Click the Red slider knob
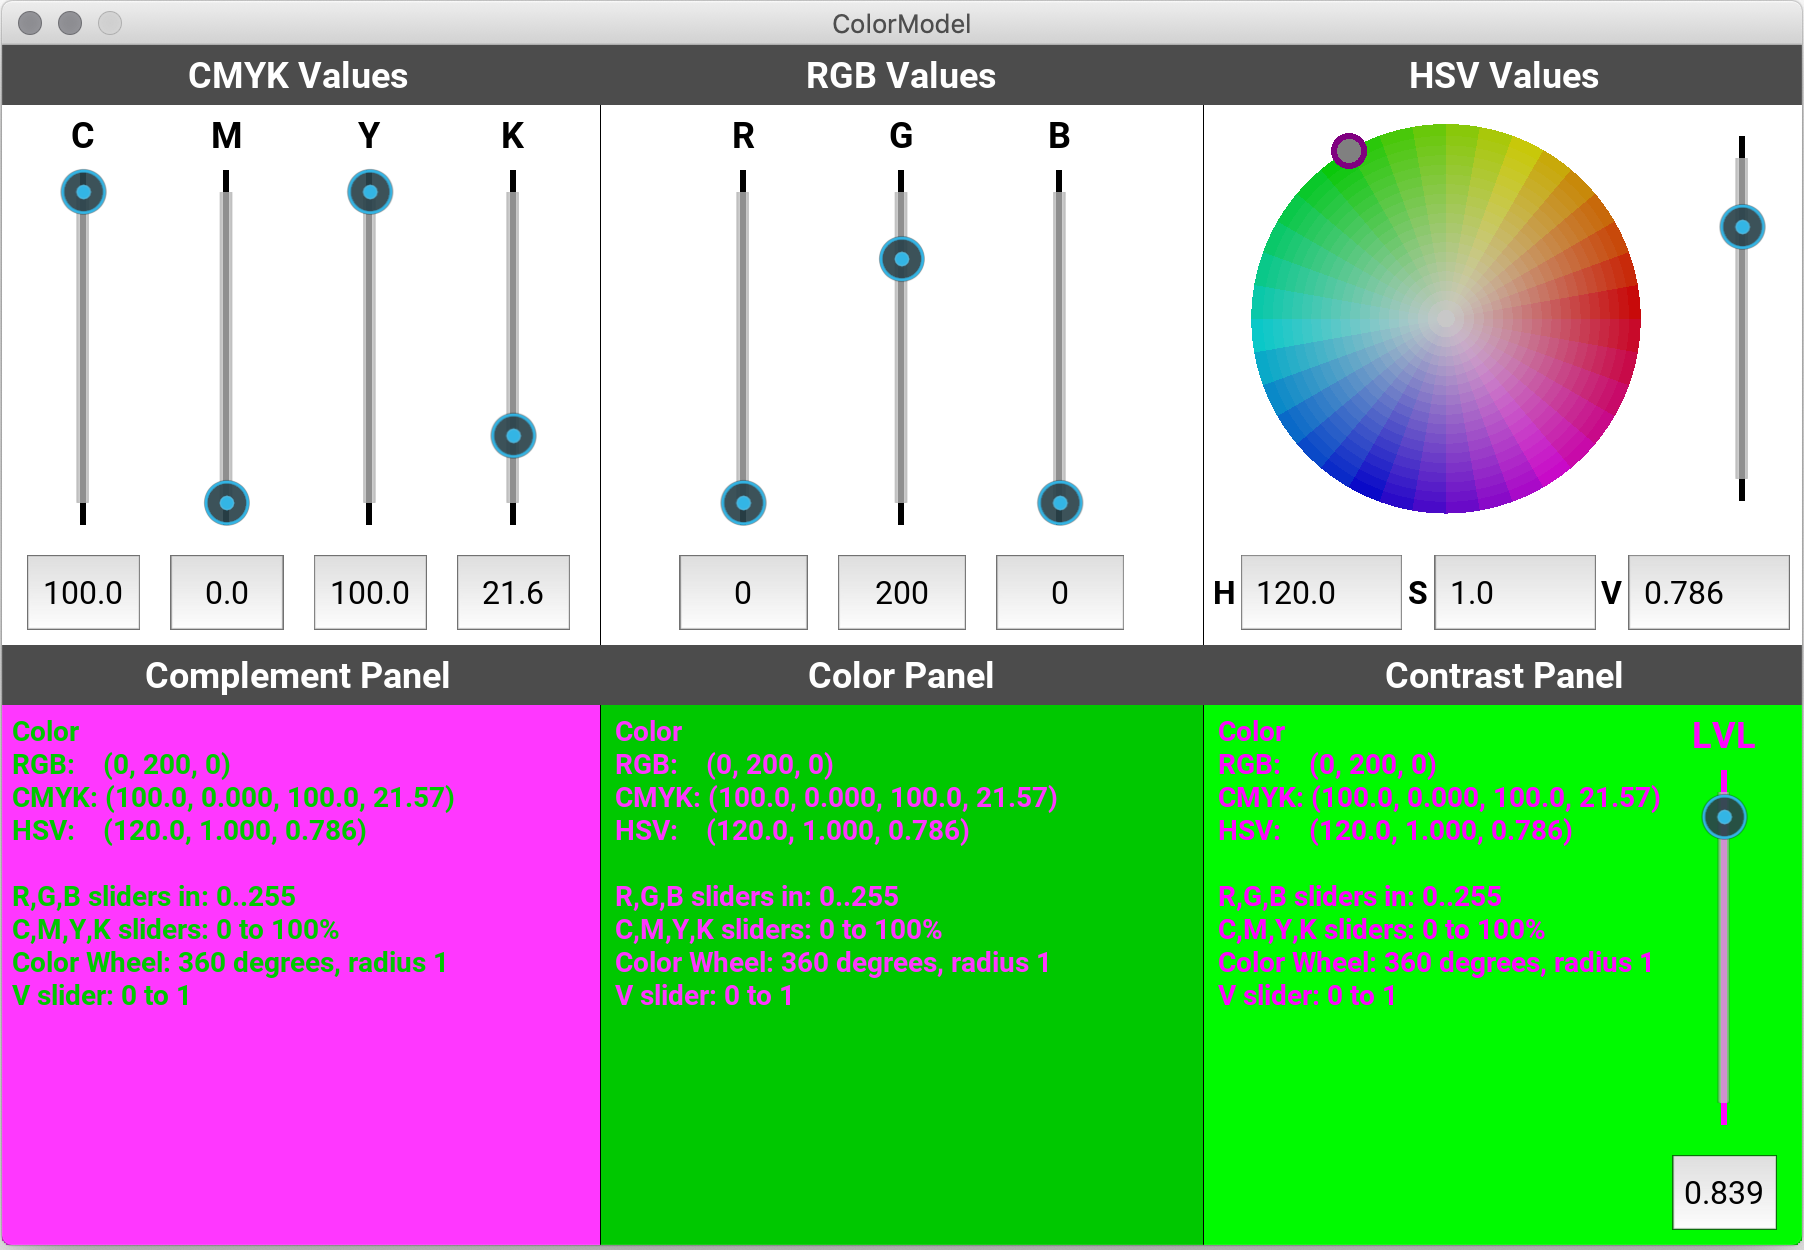This screenshot has height=1250, width=1804. pos(743,502)
